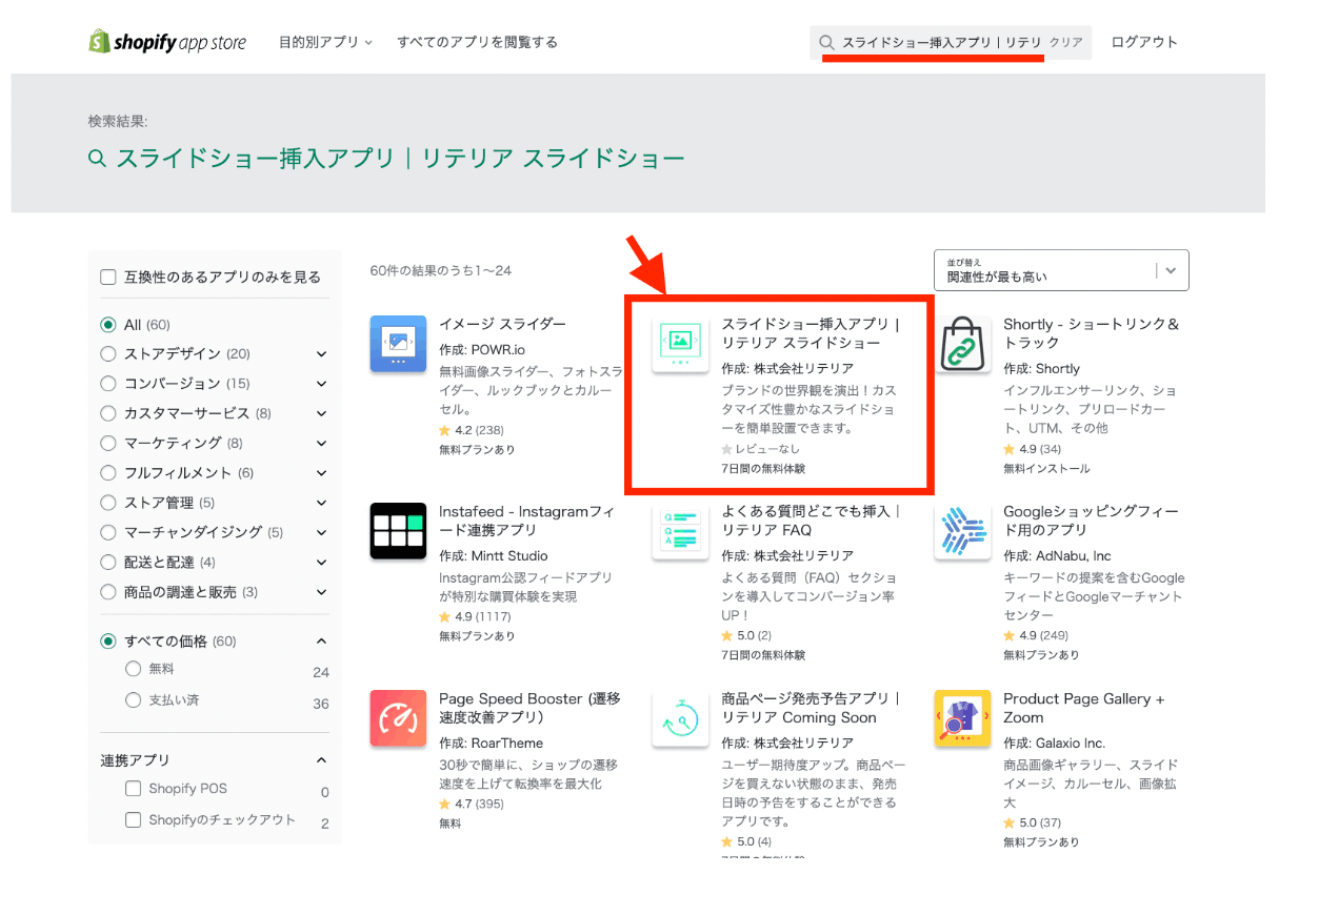Open the Googleショッピングフィード app icon
The height and width of the screenshot is (913, 1326).
coord(963,531)
